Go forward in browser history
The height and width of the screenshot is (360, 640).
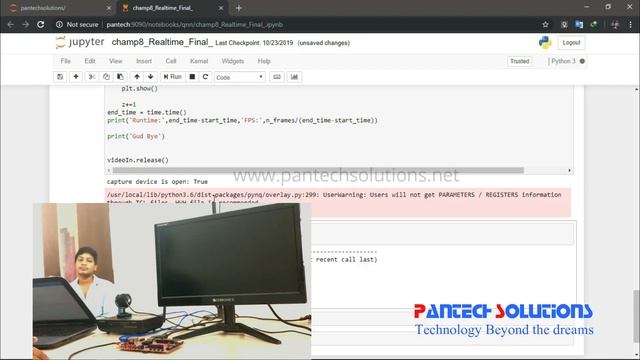click(25, 24)
